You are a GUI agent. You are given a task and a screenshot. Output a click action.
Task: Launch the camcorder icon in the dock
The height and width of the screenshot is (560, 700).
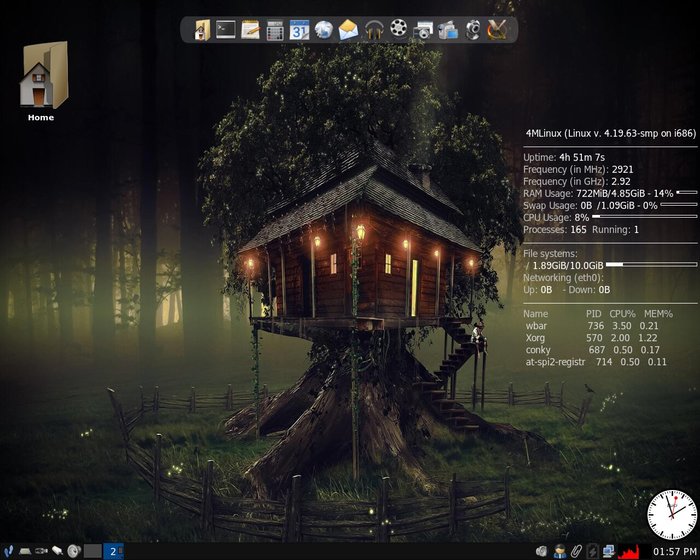447,30
